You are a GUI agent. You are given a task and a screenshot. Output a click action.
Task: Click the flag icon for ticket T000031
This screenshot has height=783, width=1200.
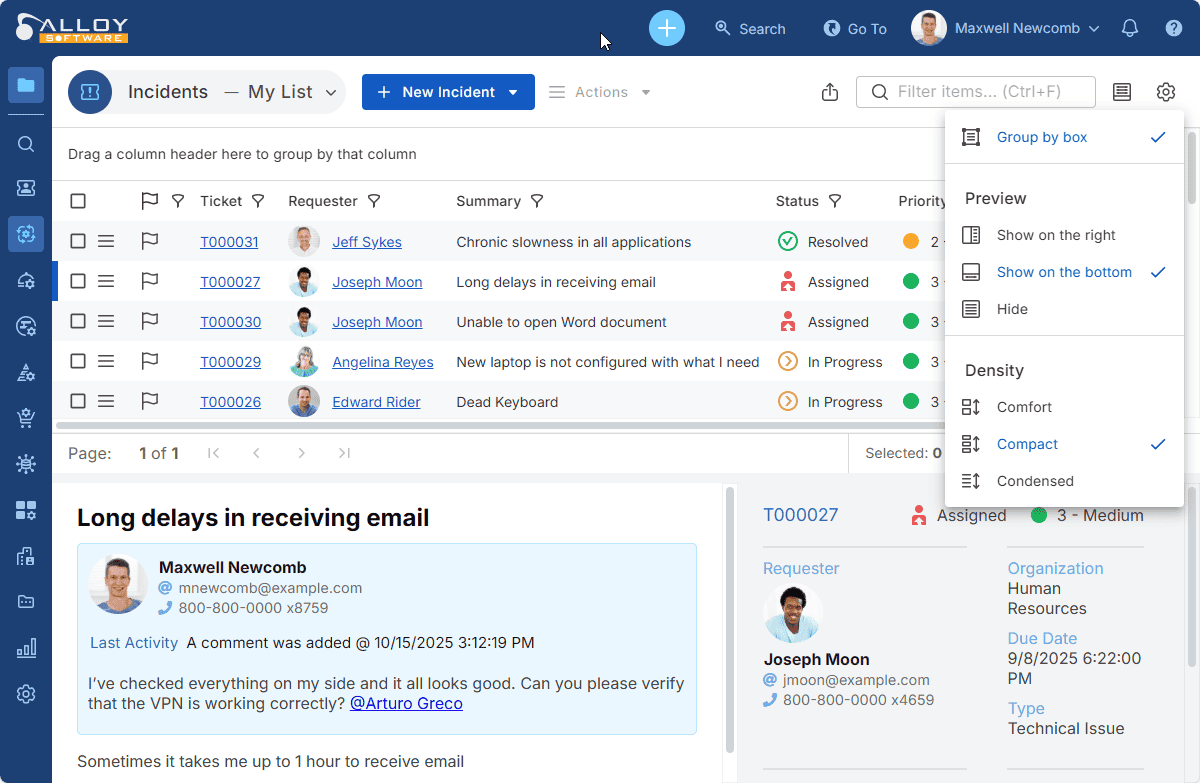150,242
